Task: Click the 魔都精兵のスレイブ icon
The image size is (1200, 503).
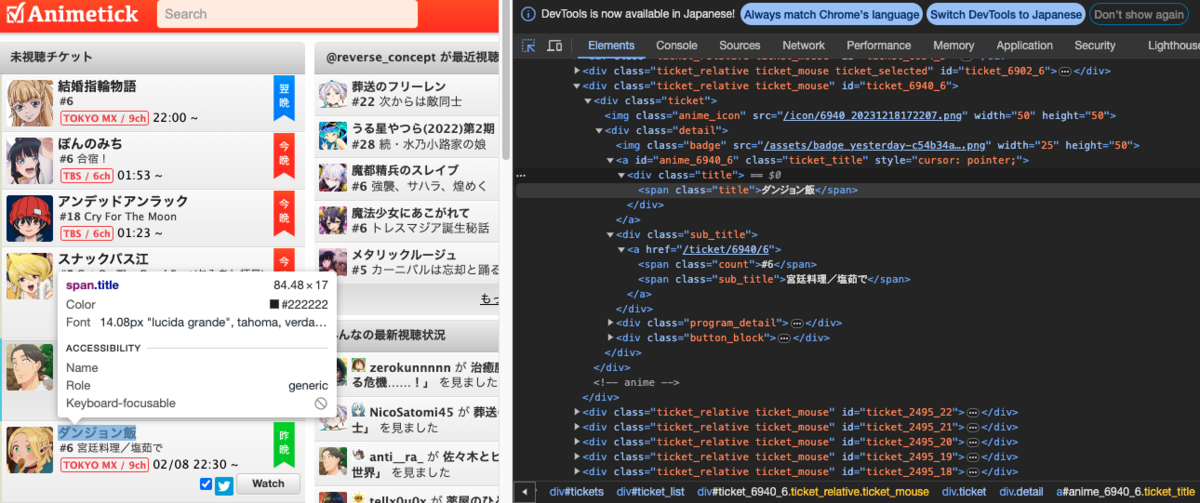Action: click(x=332, y=178)
